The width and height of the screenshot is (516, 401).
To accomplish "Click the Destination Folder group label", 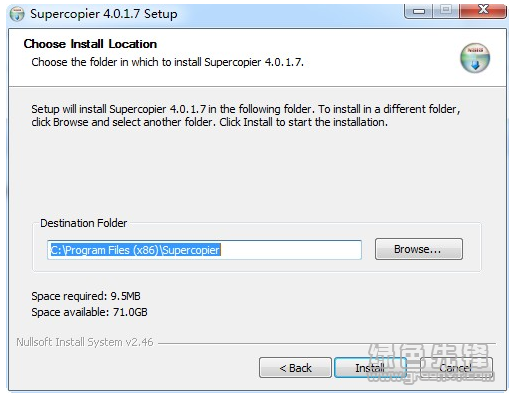I will [84, 223].
